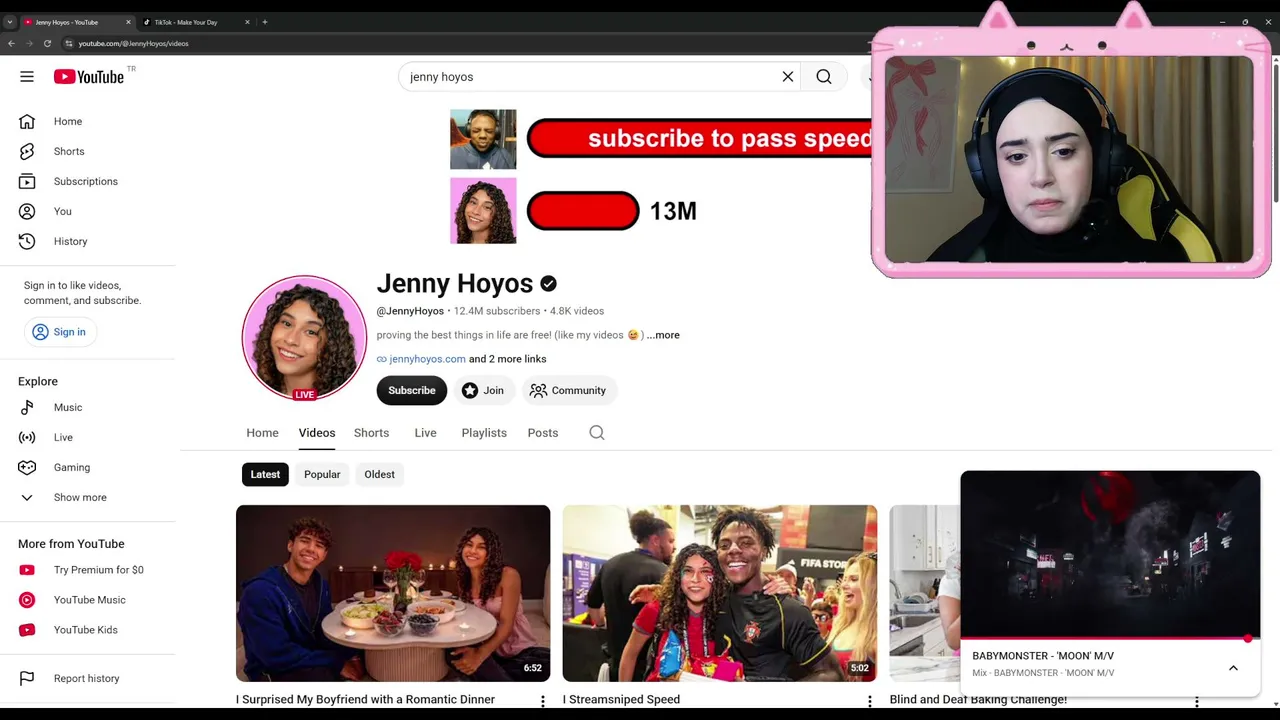Screen dimensions: 1280x720
Task: Play the Romantic Dinner video thumbnail
Action: tap(393, 593)
